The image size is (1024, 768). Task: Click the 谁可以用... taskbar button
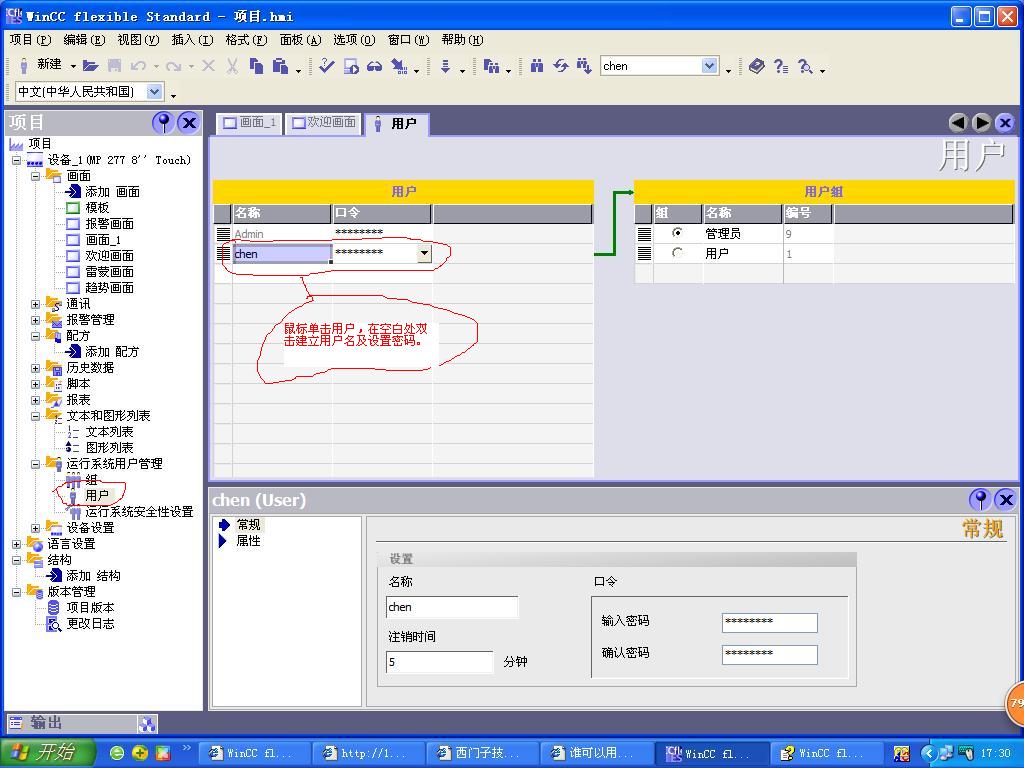596,753
